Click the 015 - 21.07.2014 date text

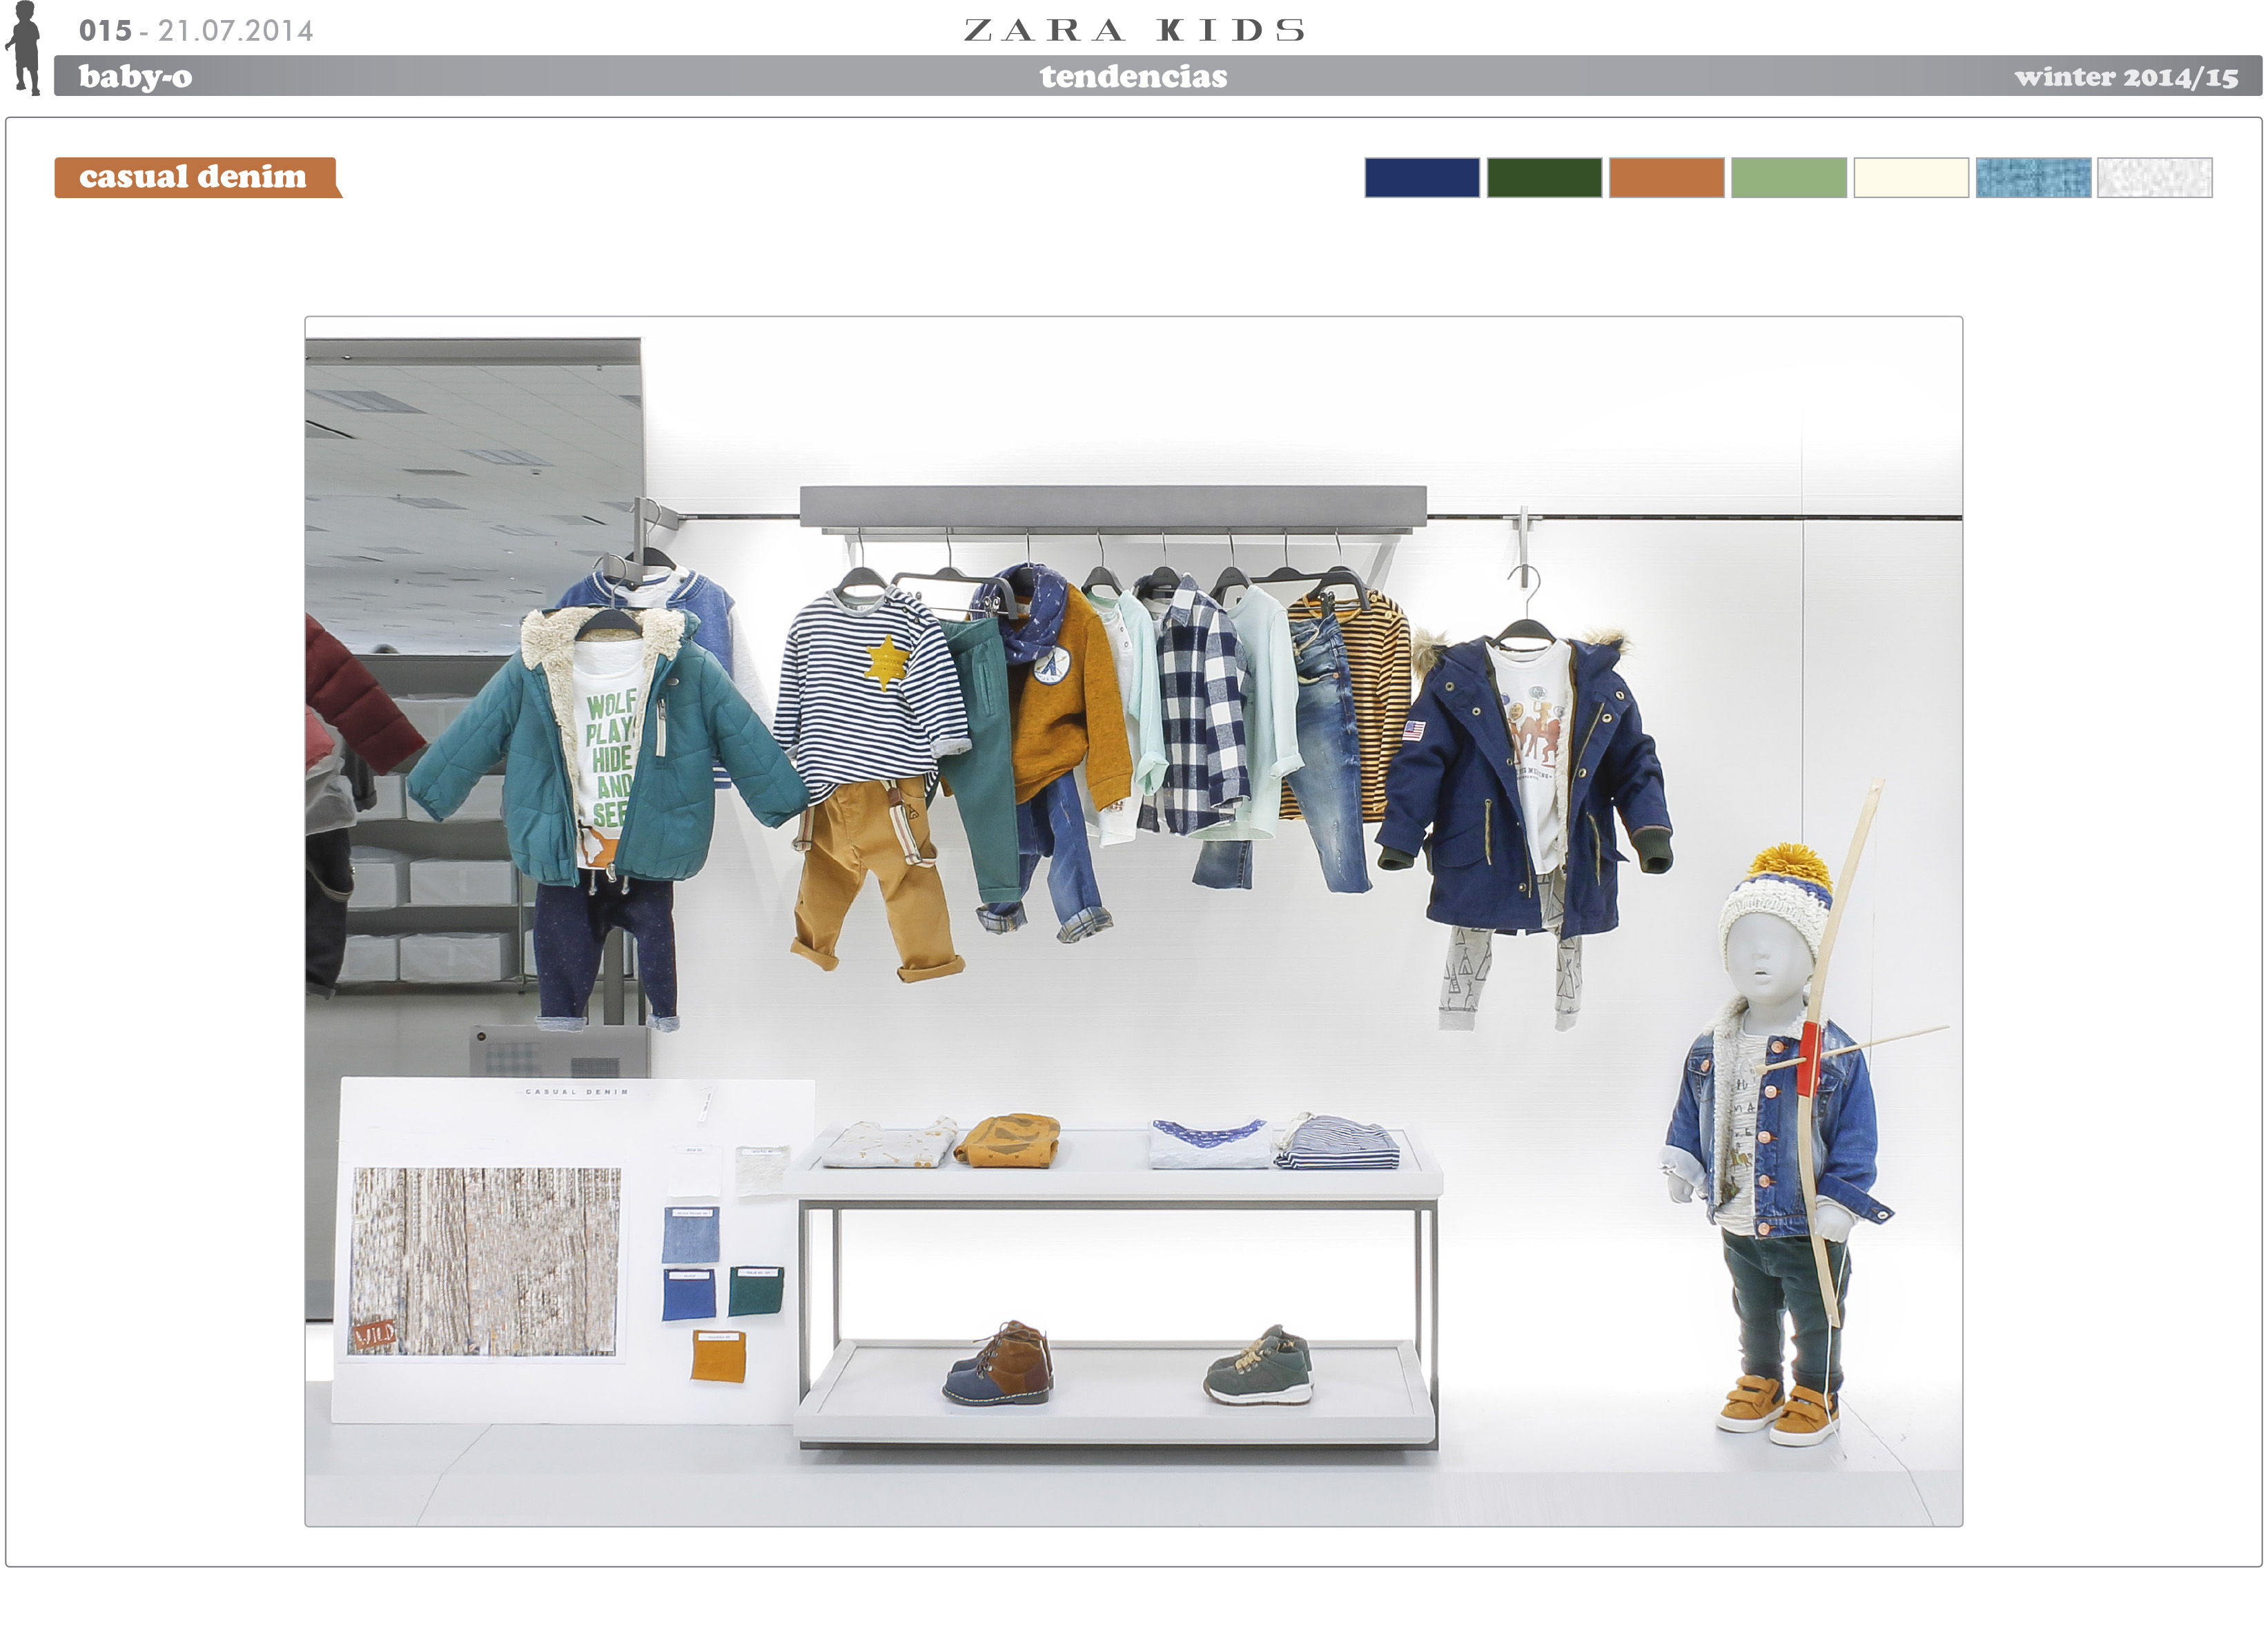click(x=196, y=31)
